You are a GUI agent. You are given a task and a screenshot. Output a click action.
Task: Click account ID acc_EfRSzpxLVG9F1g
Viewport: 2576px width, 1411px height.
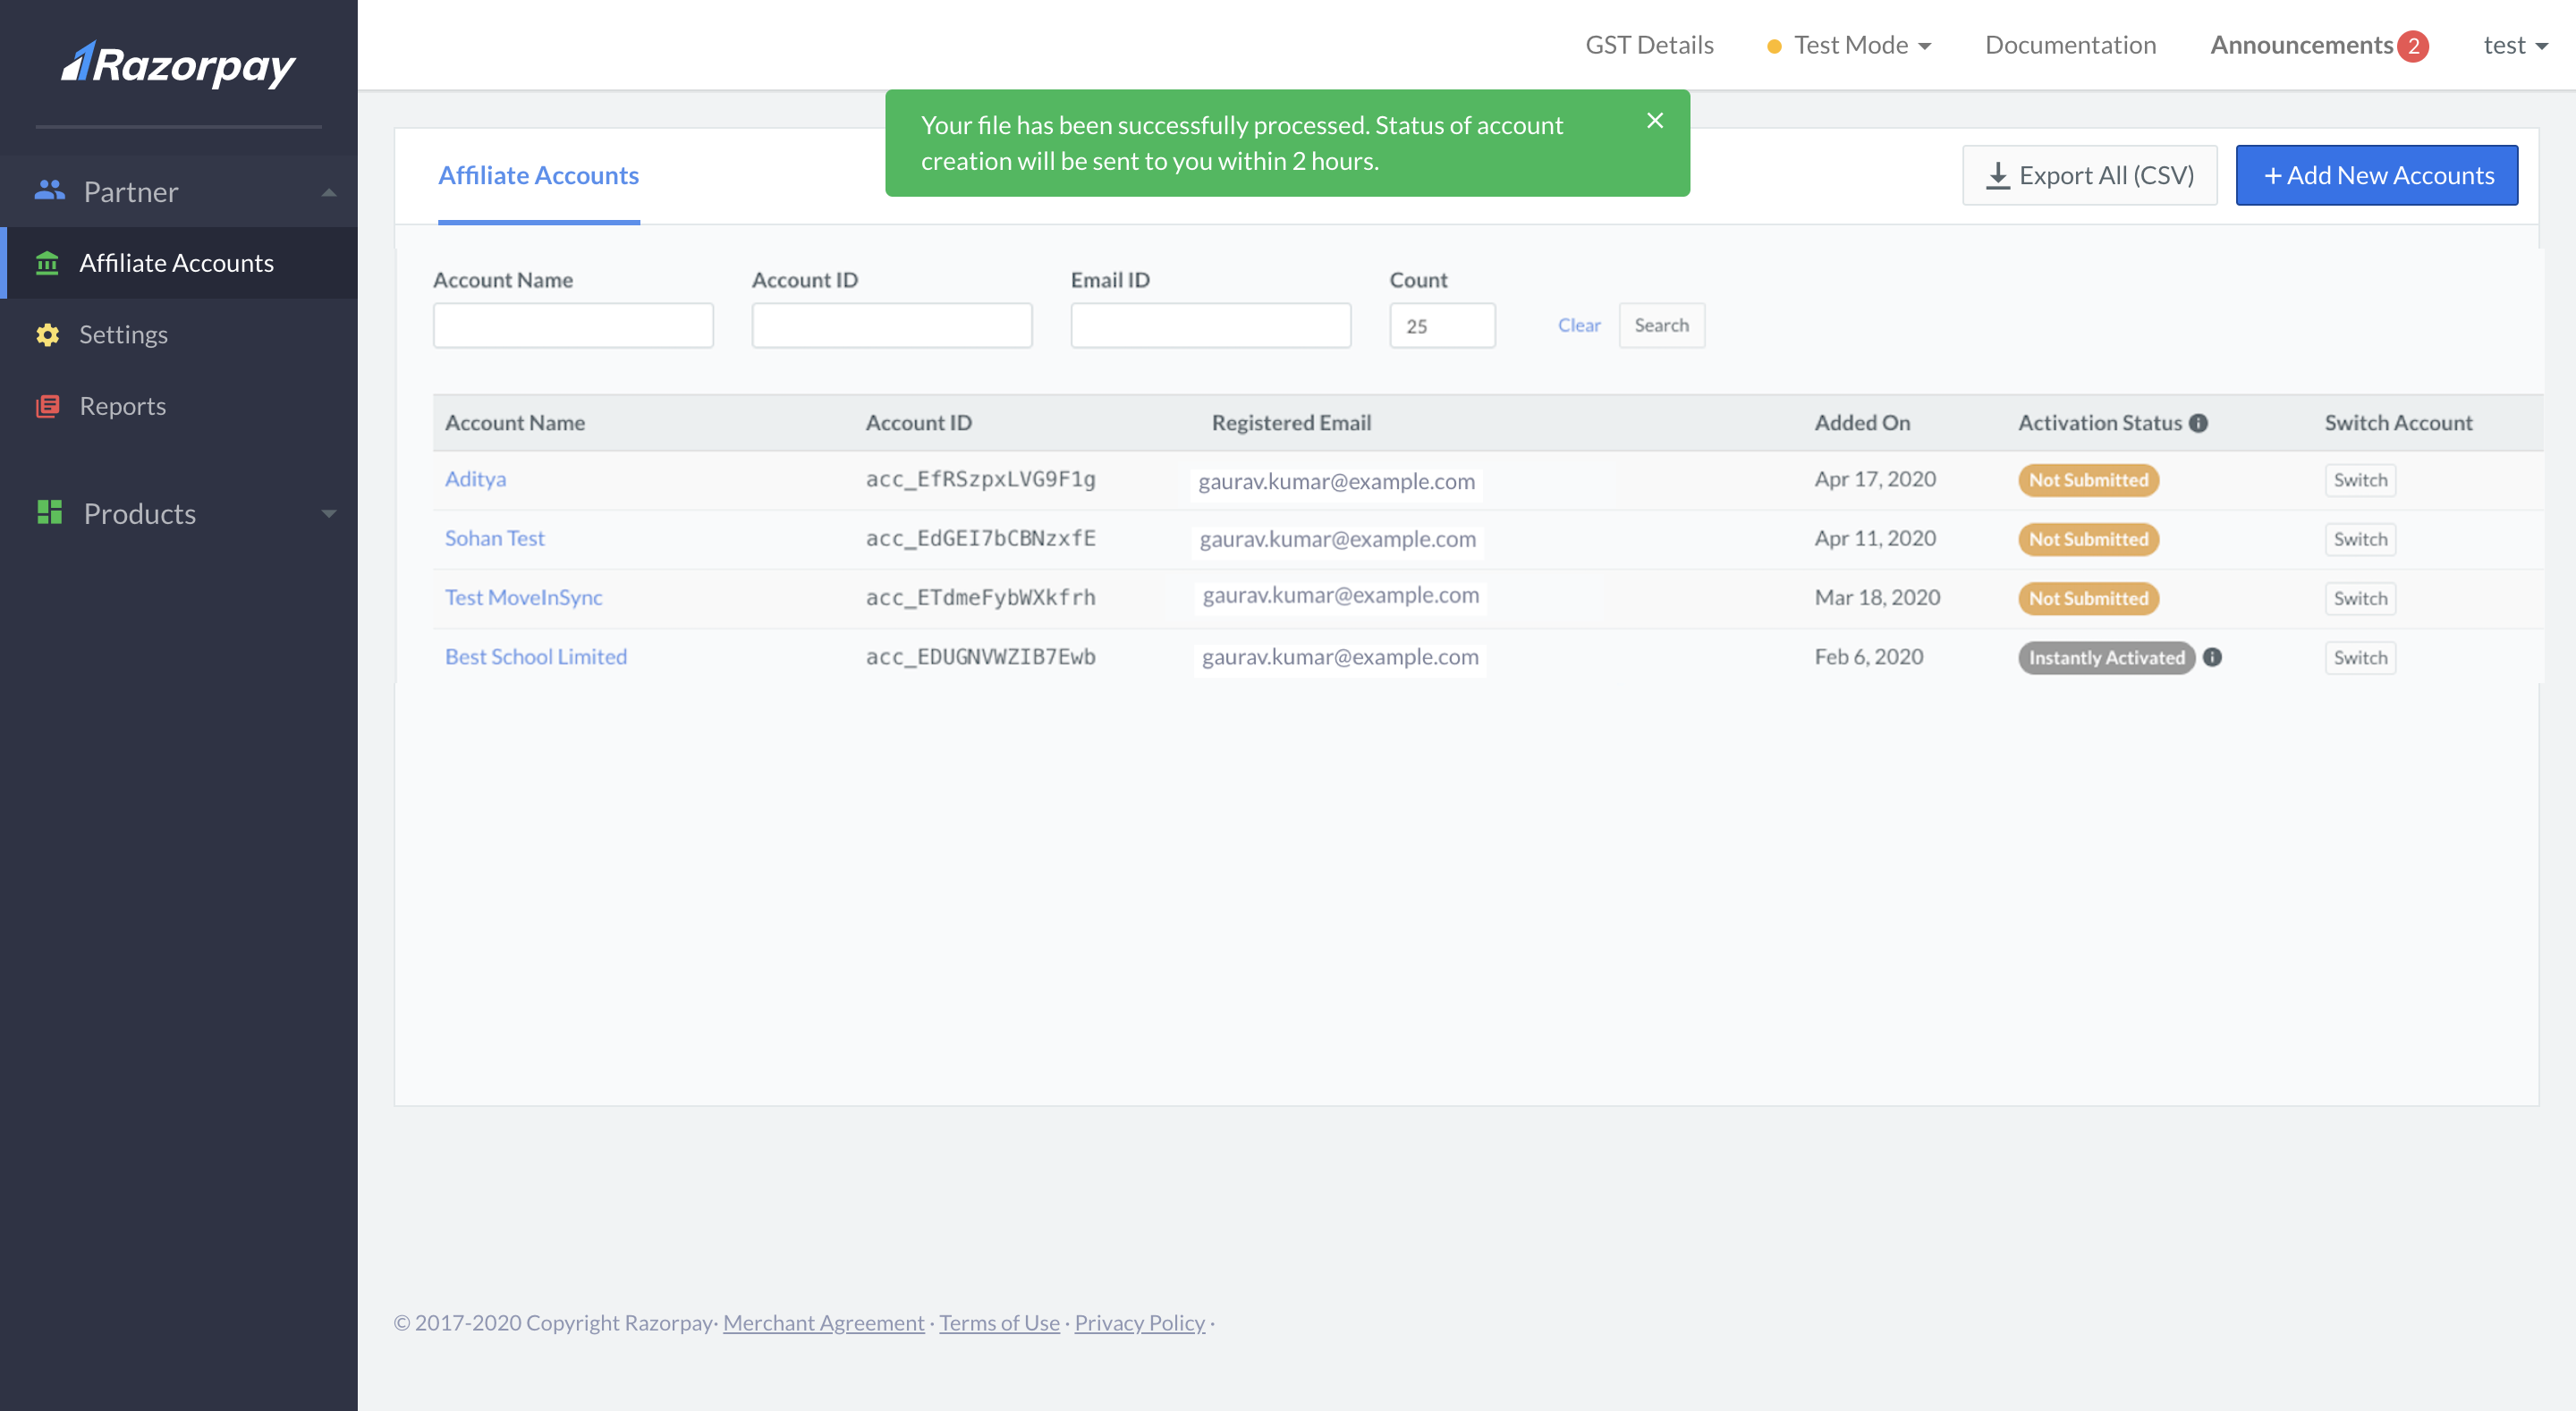[980, 479]
